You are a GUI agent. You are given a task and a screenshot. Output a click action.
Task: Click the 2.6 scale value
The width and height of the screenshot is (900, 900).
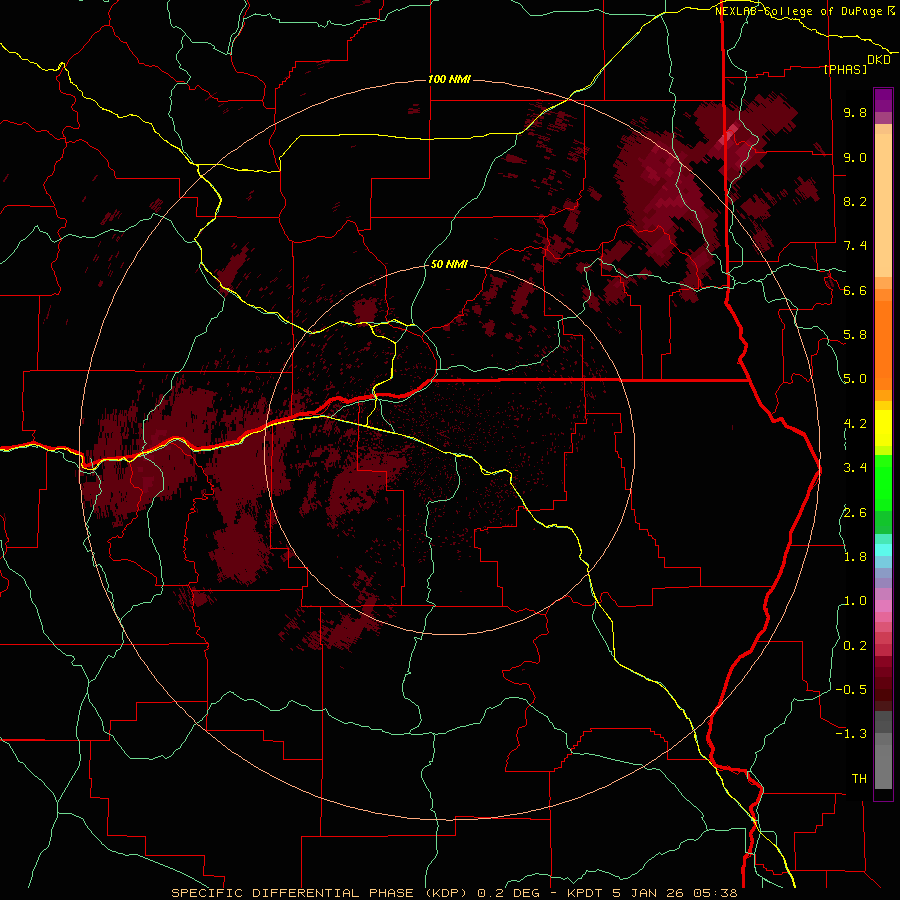855,513
